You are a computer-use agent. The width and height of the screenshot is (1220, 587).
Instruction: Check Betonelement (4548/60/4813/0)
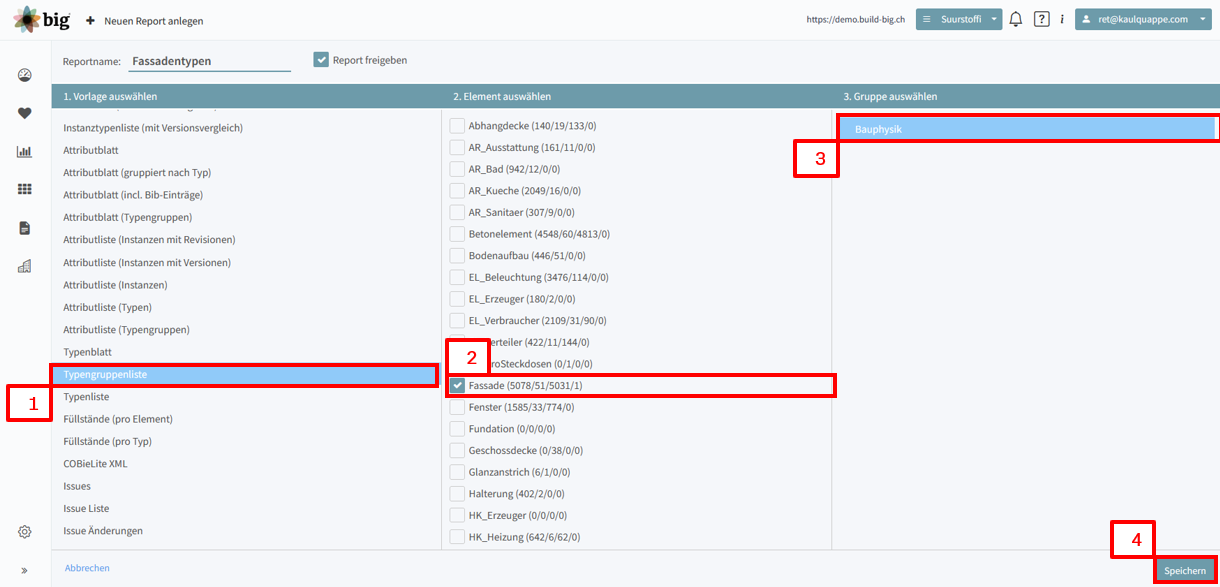457,234
